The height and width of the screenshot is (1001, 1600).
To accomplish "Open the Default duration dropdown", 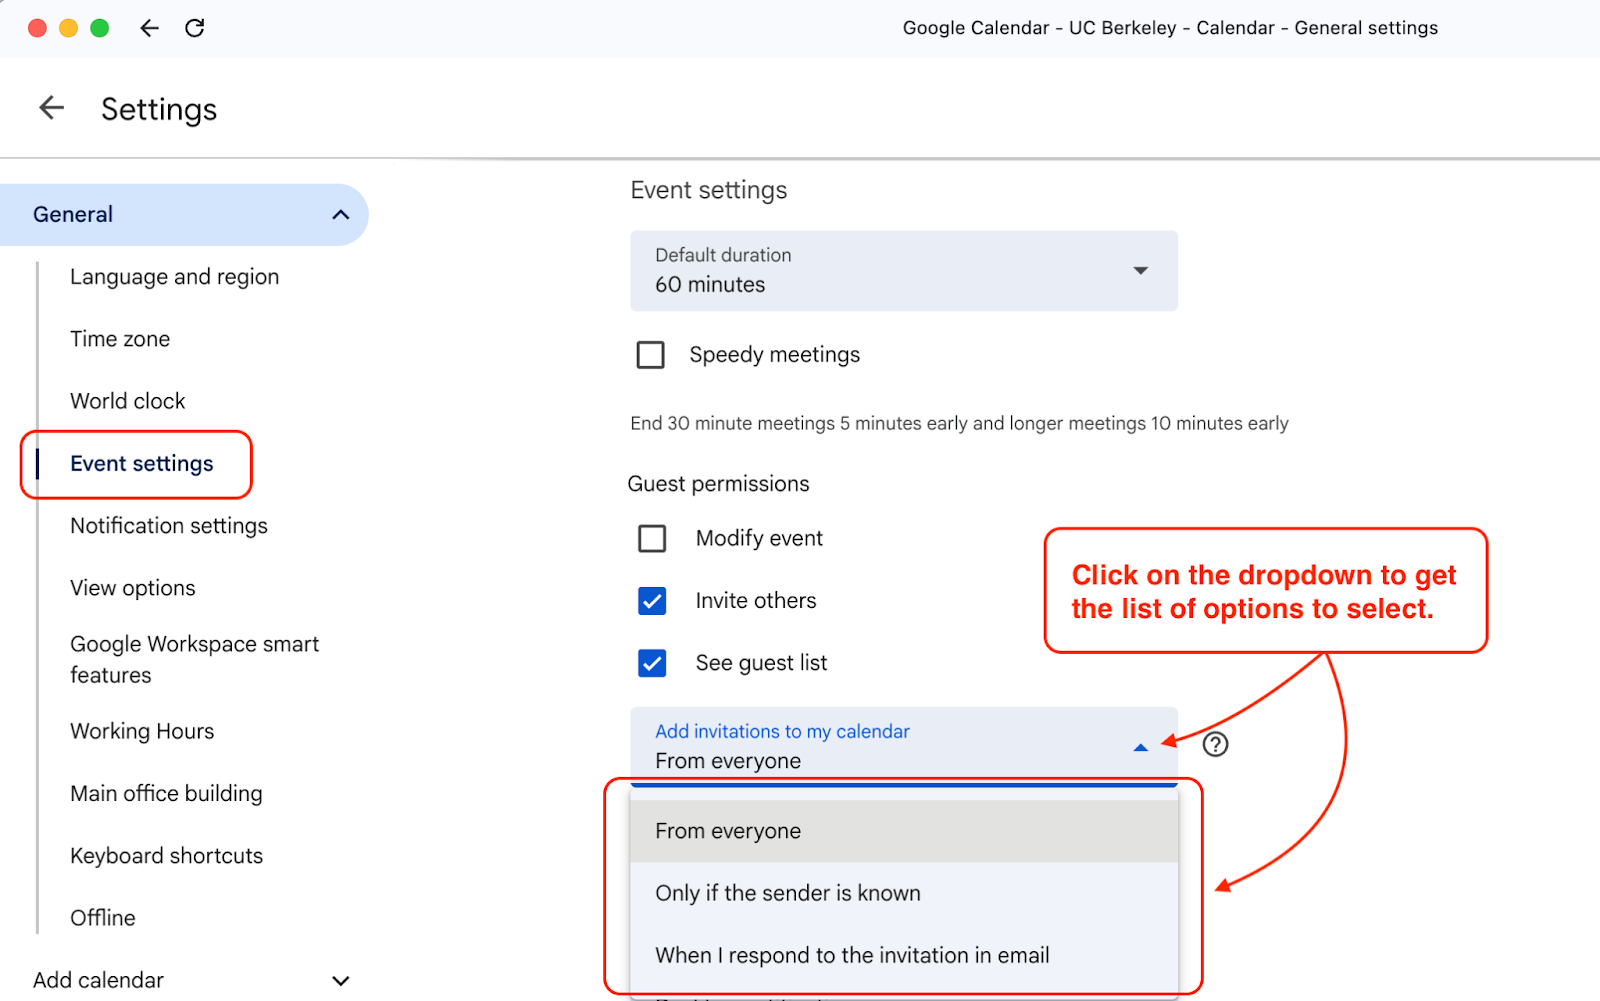I will pos(1139,271).
